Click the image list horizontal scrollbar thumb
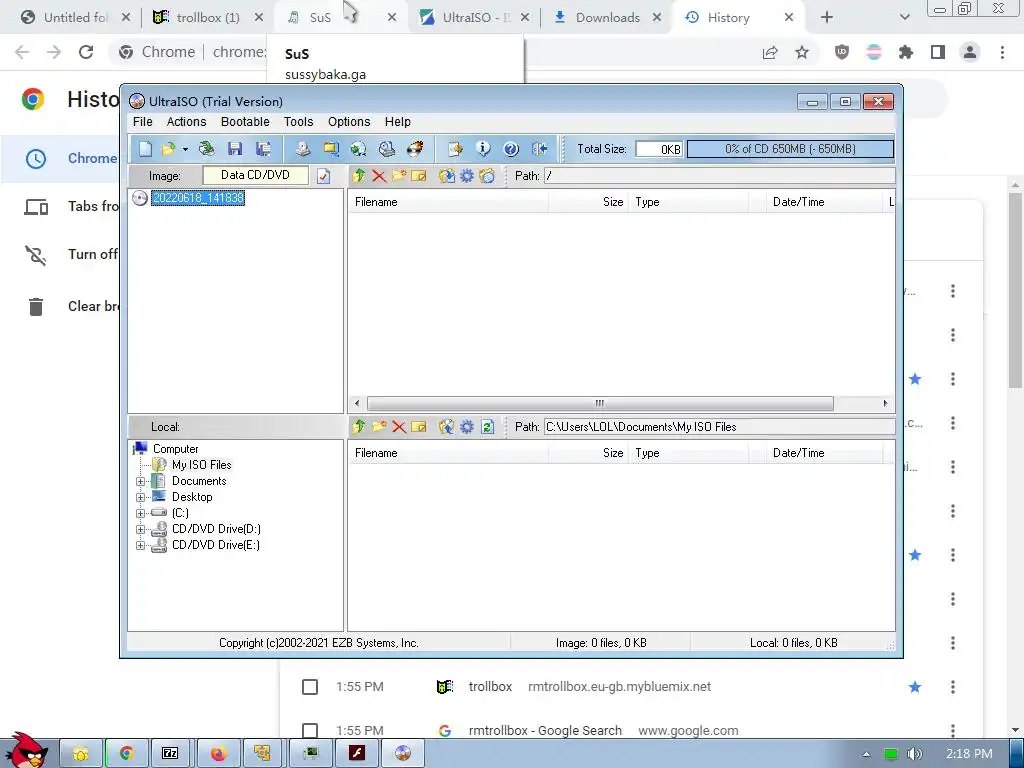The image size is (1024, 768). tap(600, 403)
